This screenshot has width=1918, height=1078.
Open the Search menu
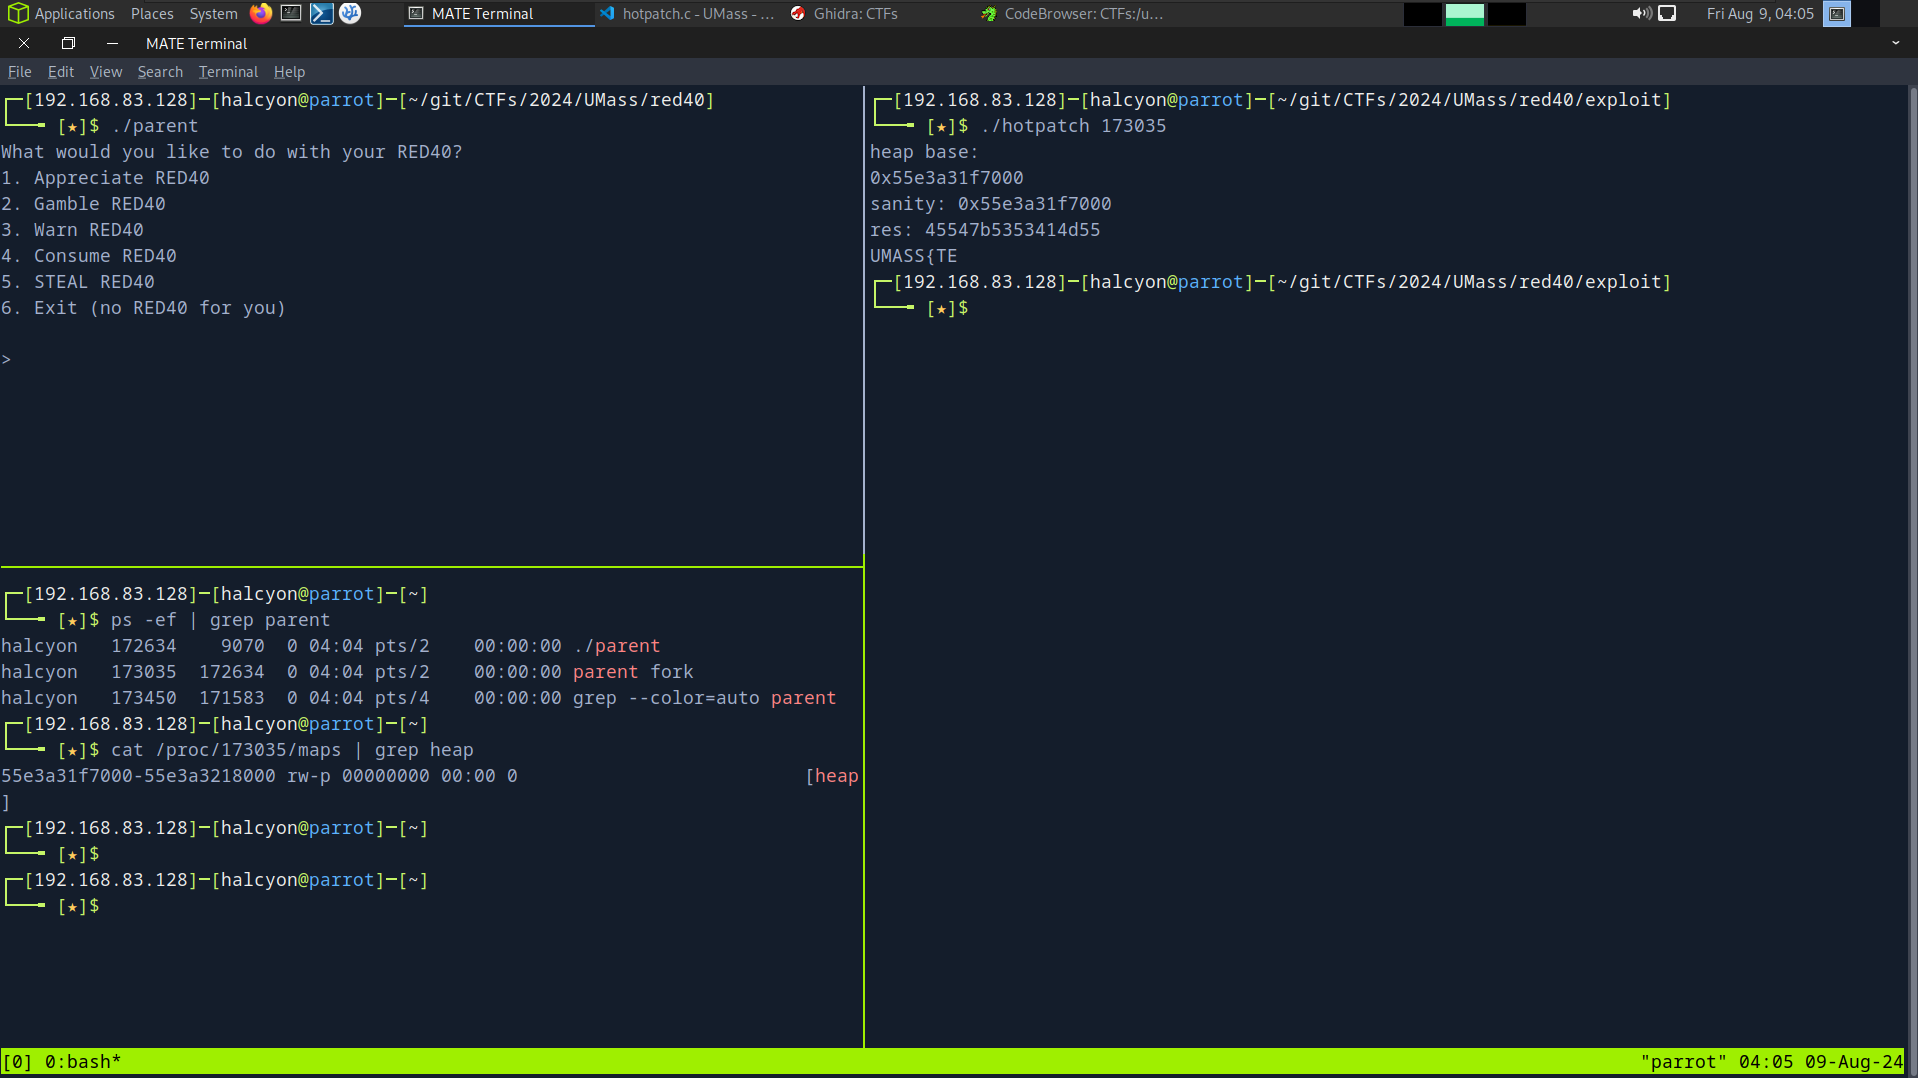tap(160, 72)
